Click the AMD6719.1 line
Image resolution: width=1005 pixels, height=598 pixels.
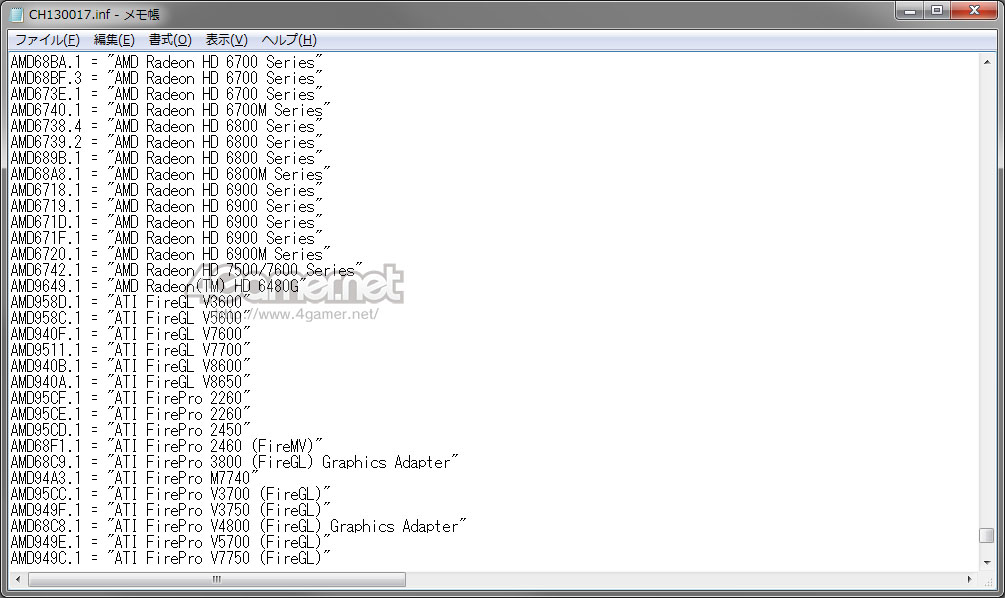[x=166, y=206]
